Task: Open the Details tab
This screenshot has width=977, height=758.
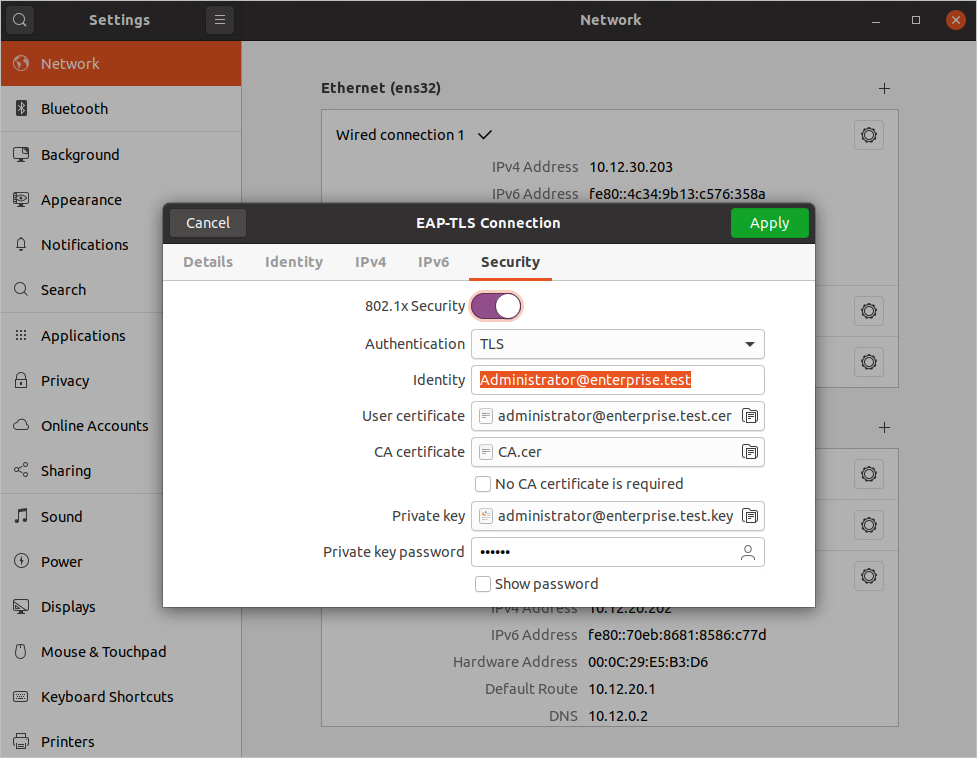Action: tap(208, 262)
